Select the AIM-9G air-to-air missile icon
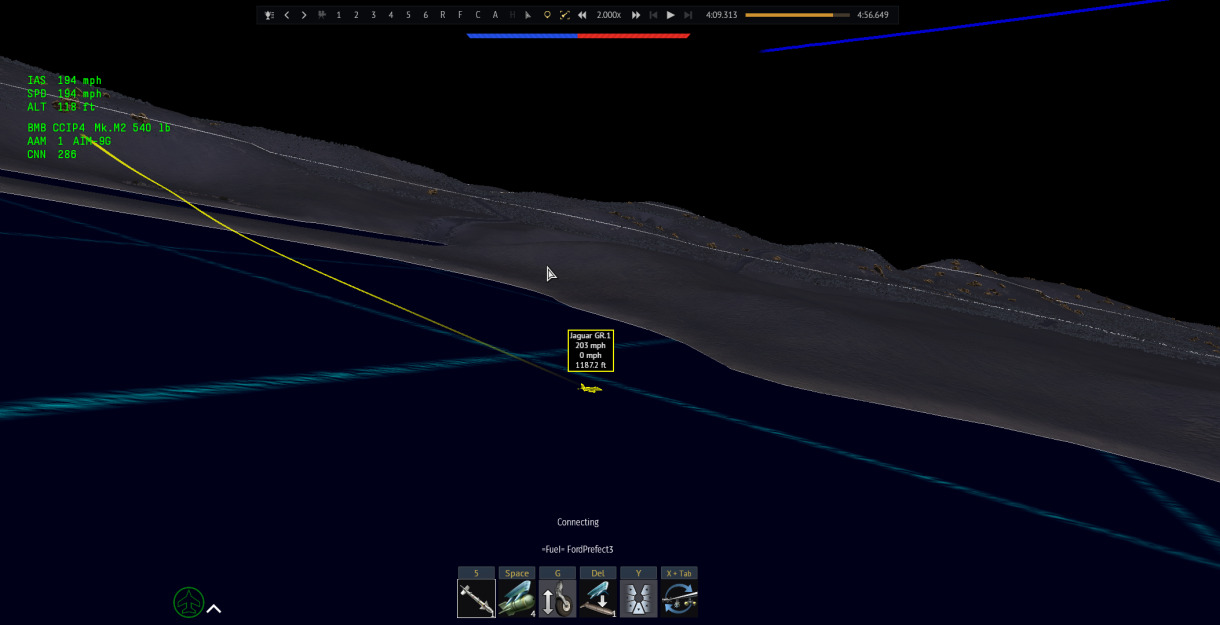 click(476, 599)
